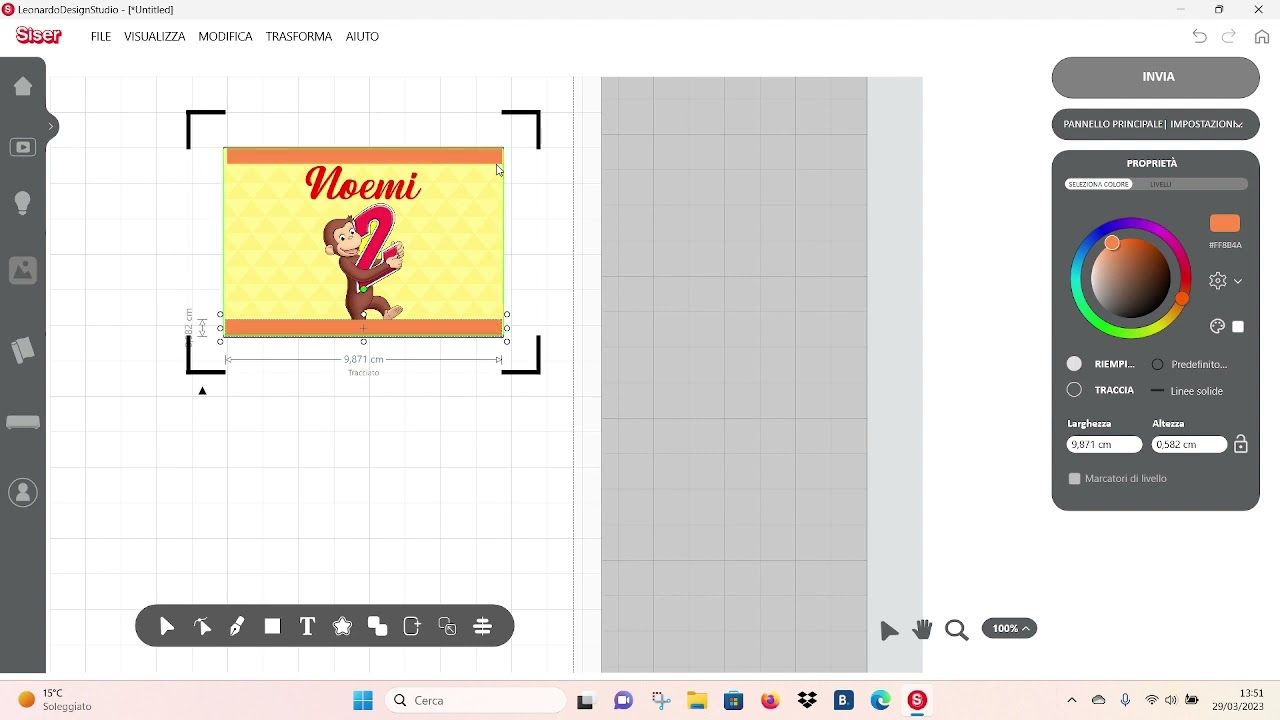Screen dimensions: 1280x720
Task: Click the home icon at top right
Action: [1262, 37]
